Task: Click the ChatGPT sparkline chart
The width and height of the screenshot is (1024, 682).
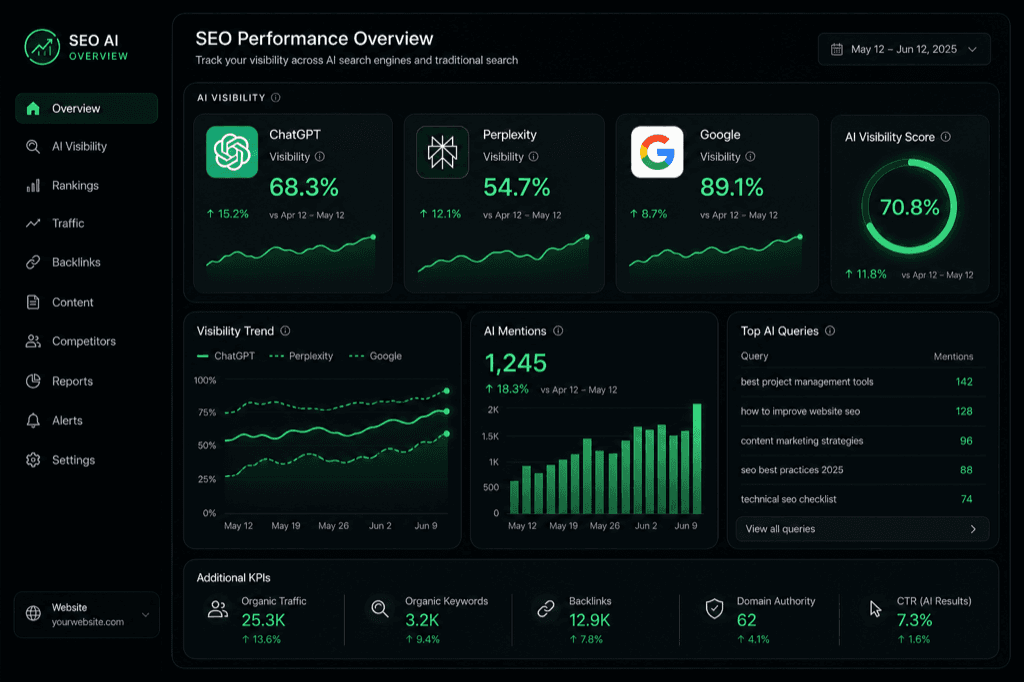Action: tap(291, 258)
